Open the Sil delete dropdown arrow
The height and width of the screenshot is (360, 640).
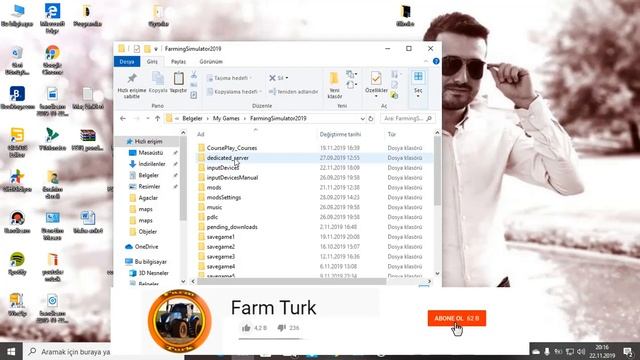[287, 78]
